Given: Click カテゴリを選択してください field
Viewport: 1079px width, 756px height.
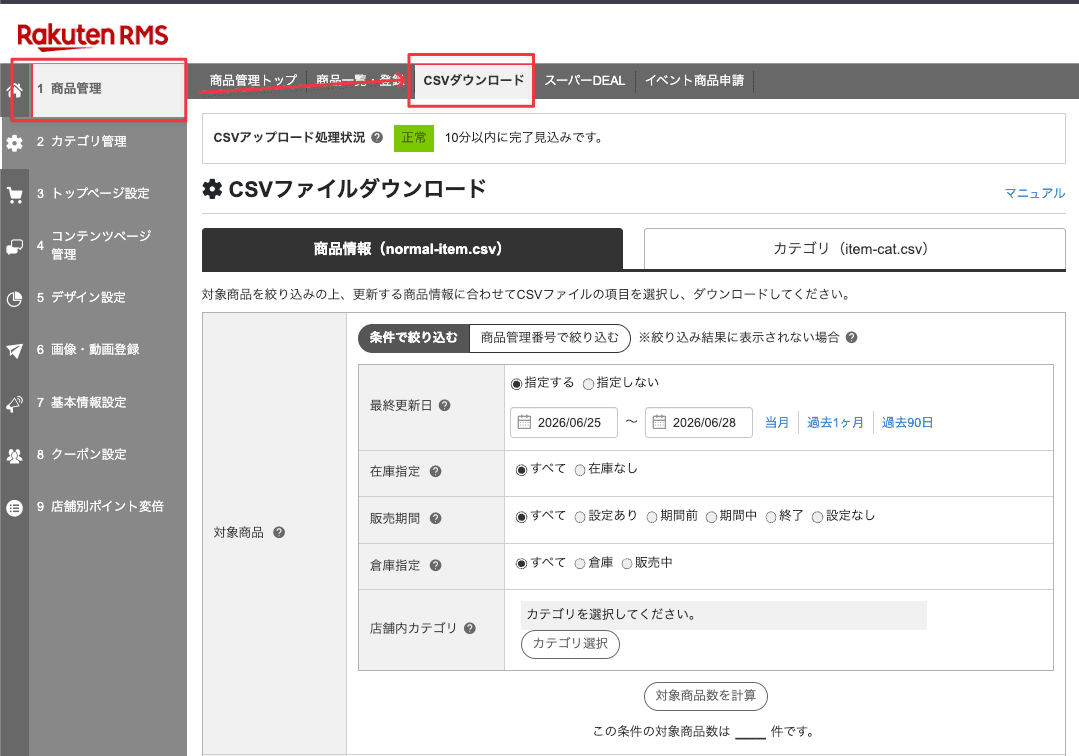Looking at the screenshot, I should [x=724, y=614].
